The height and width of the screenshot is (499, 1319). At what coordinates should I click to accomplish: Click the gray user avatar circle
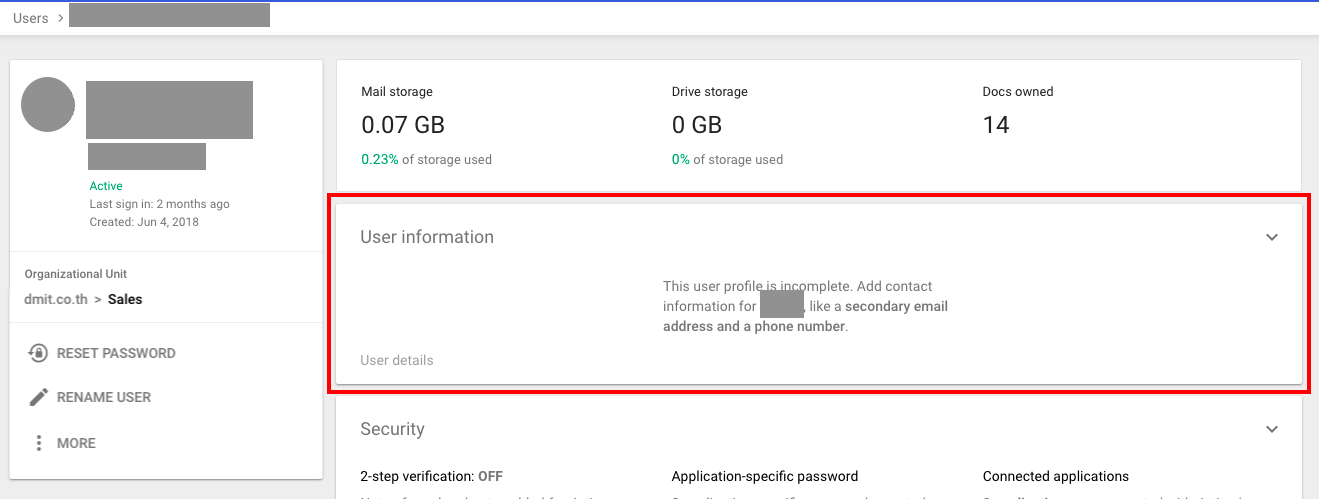[48, 105]
